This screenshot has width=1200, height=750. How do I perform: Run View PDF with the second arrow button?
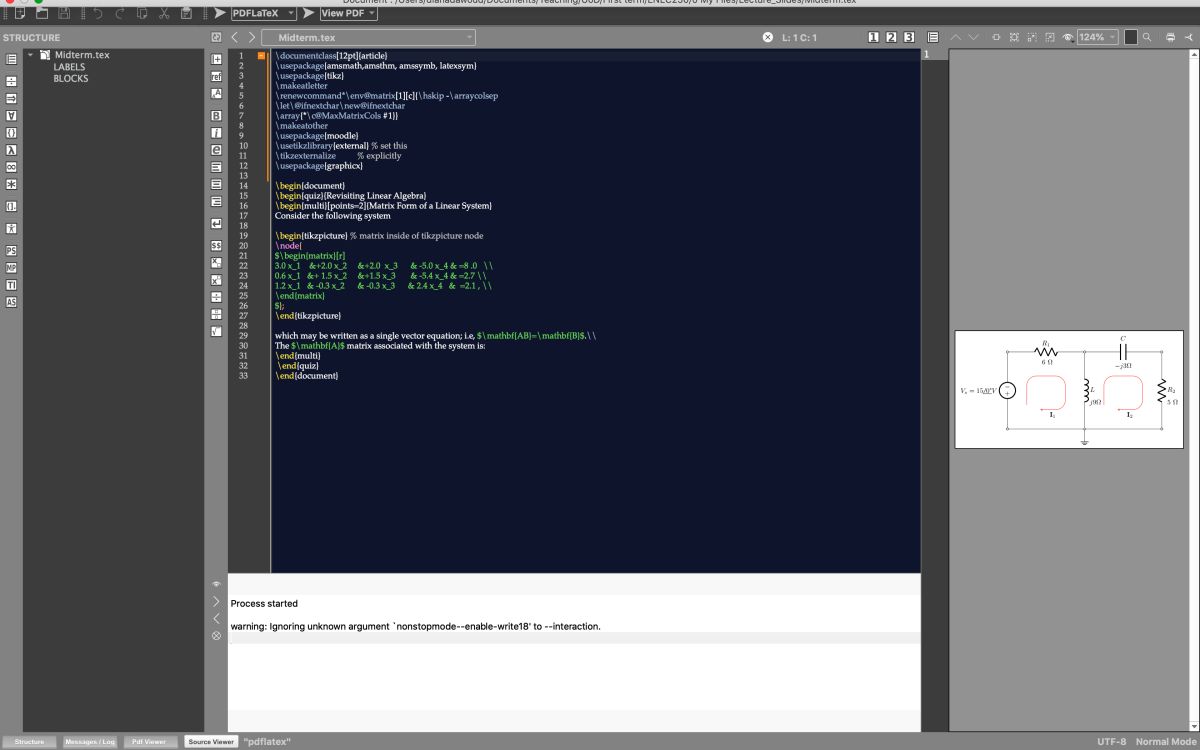[x=308, y=13]
